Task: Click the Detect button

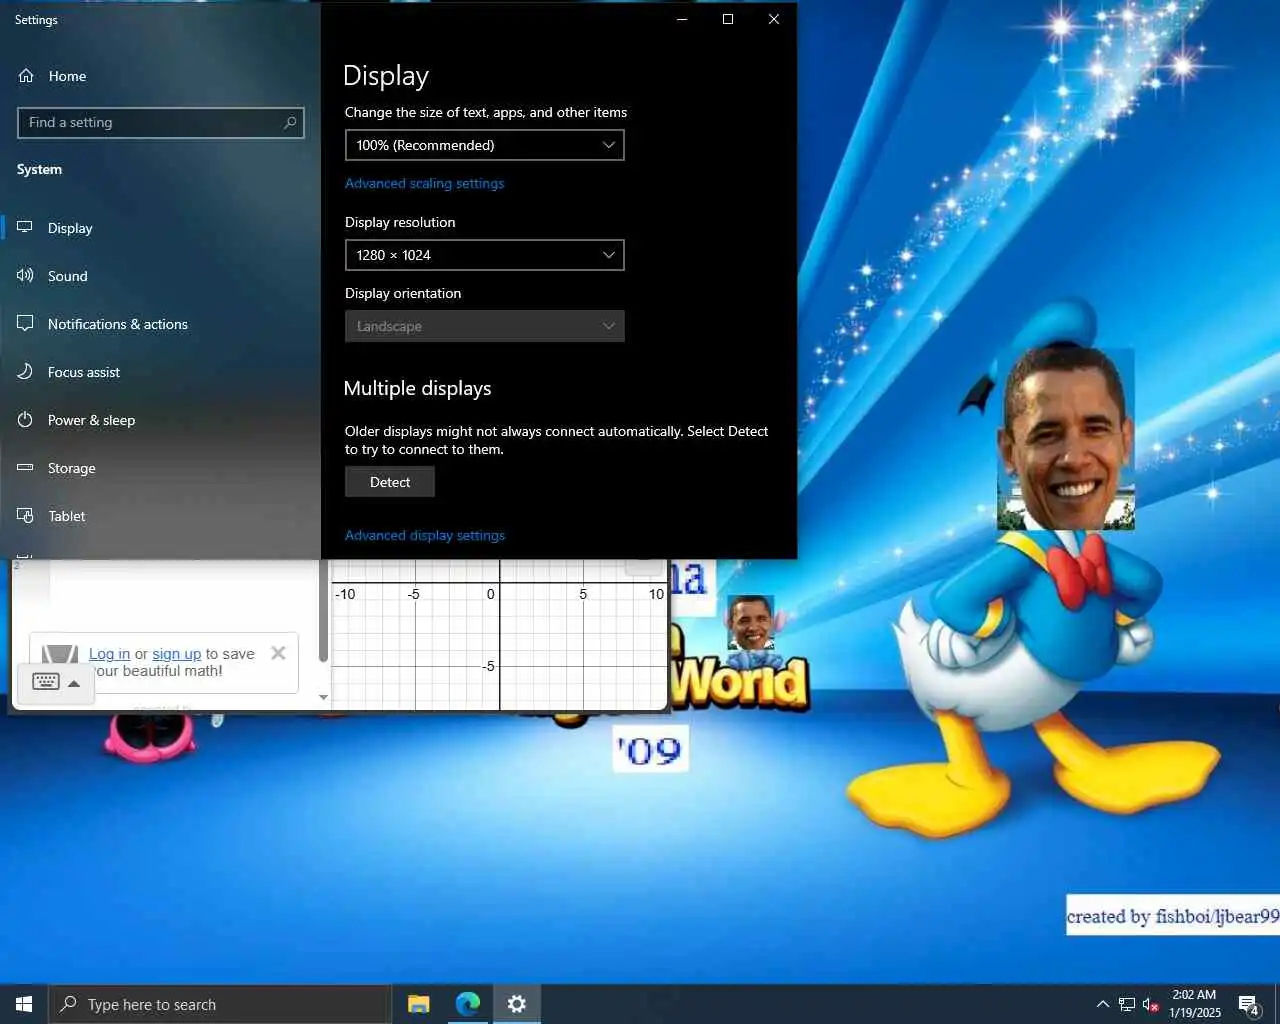Action: [x=390, y=482]
